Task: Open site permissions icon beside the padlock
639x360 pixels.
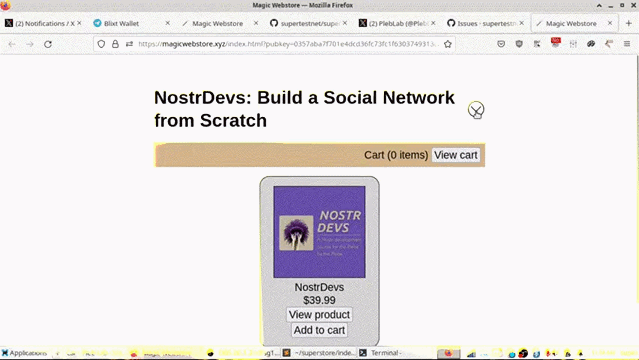Action: coord(129,44)
